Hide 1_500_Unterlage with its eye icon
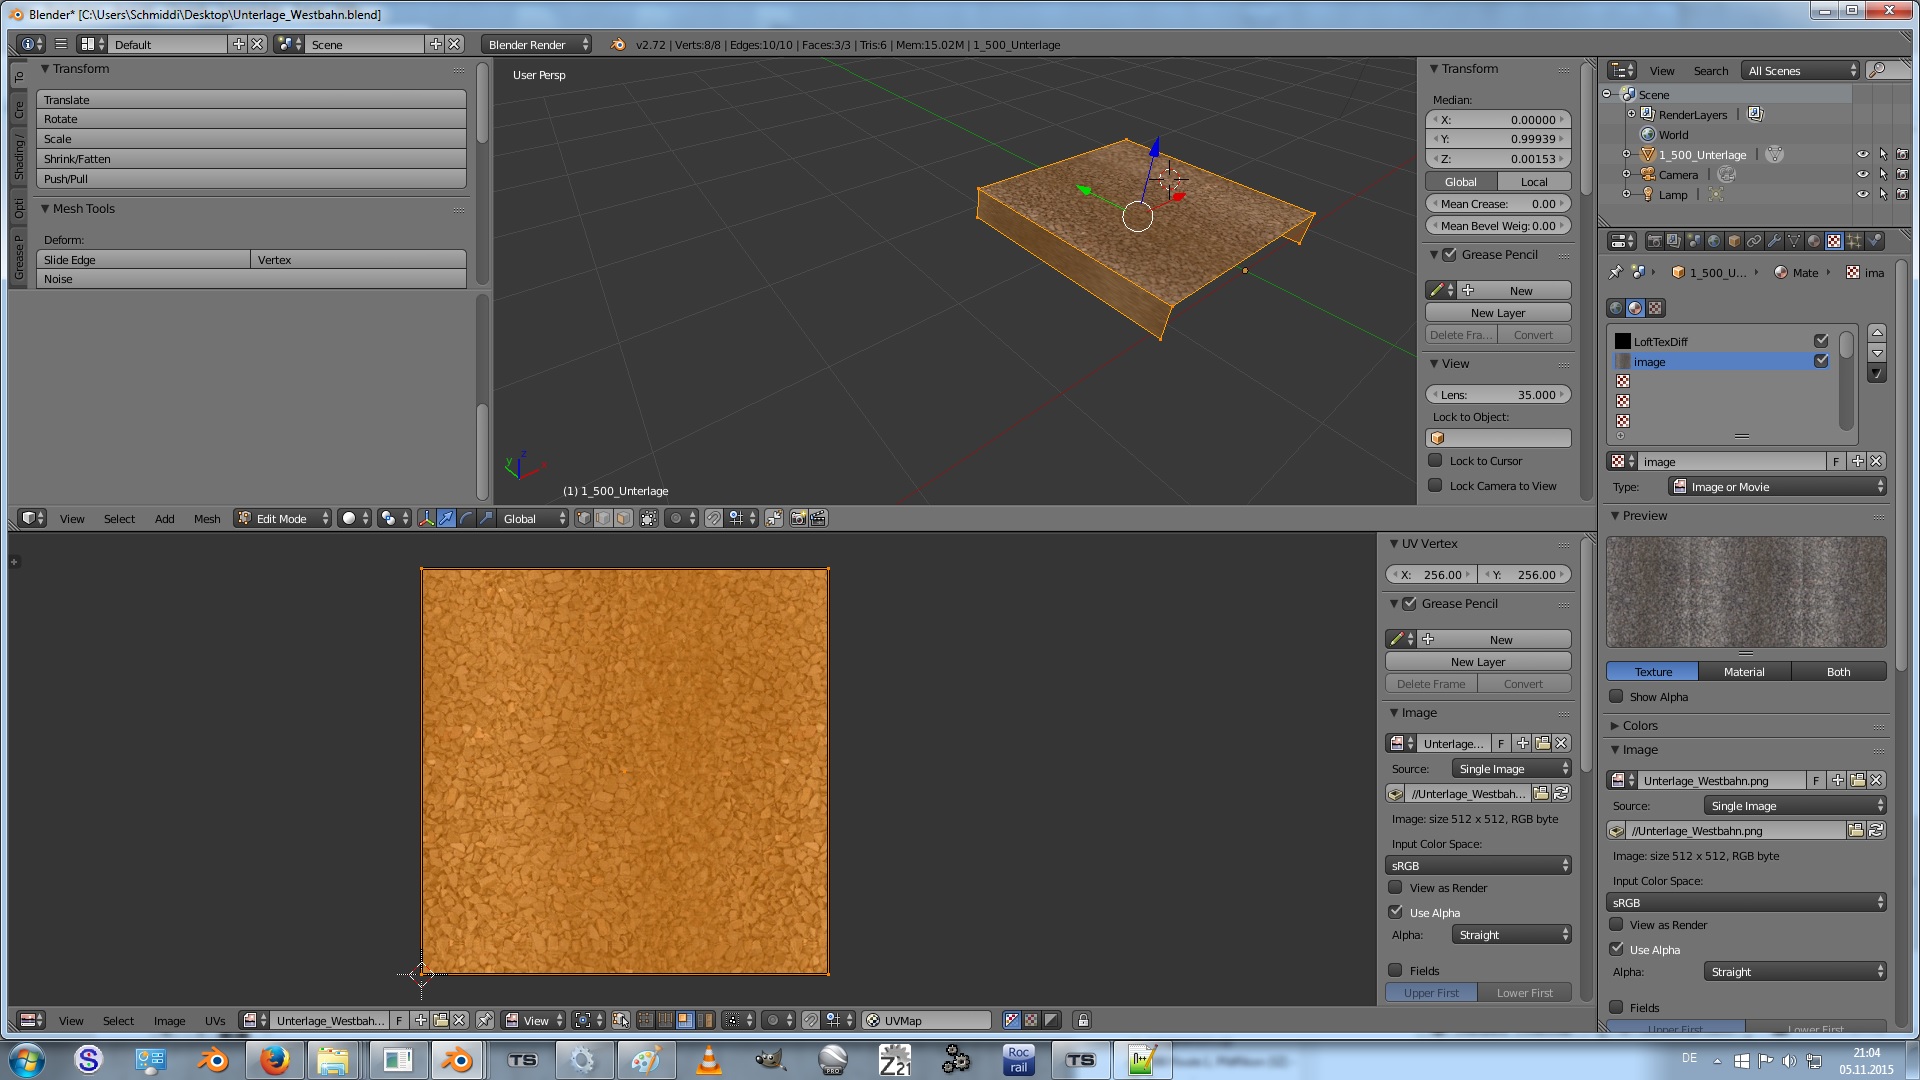 [1862, 155]
